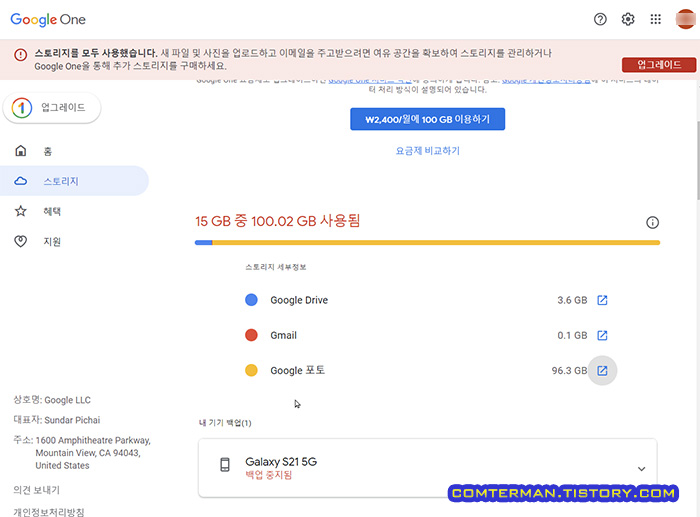Click the Google Drive label
Viewport: 700px width, 517px height.
[299, 300]
